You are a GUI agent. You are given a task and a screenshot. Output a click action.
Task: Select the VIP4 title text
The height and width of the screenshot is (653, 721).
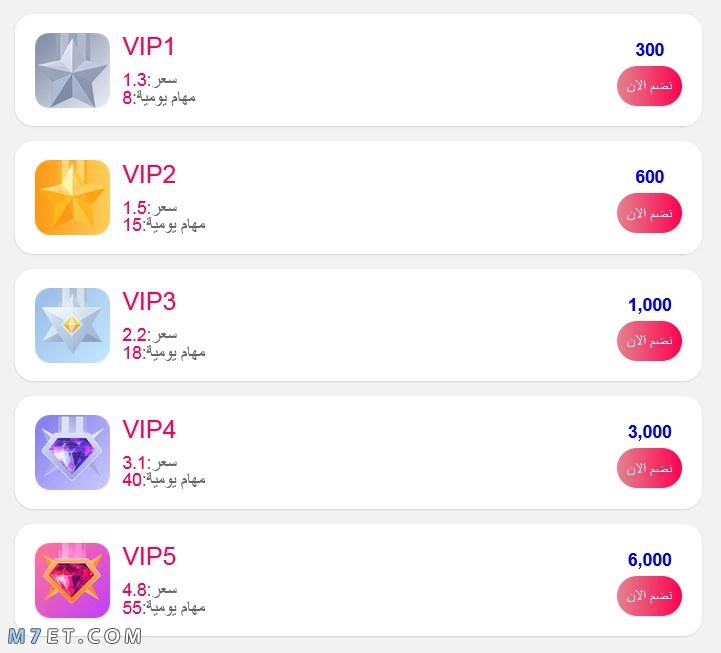click(x=149, y=429)
